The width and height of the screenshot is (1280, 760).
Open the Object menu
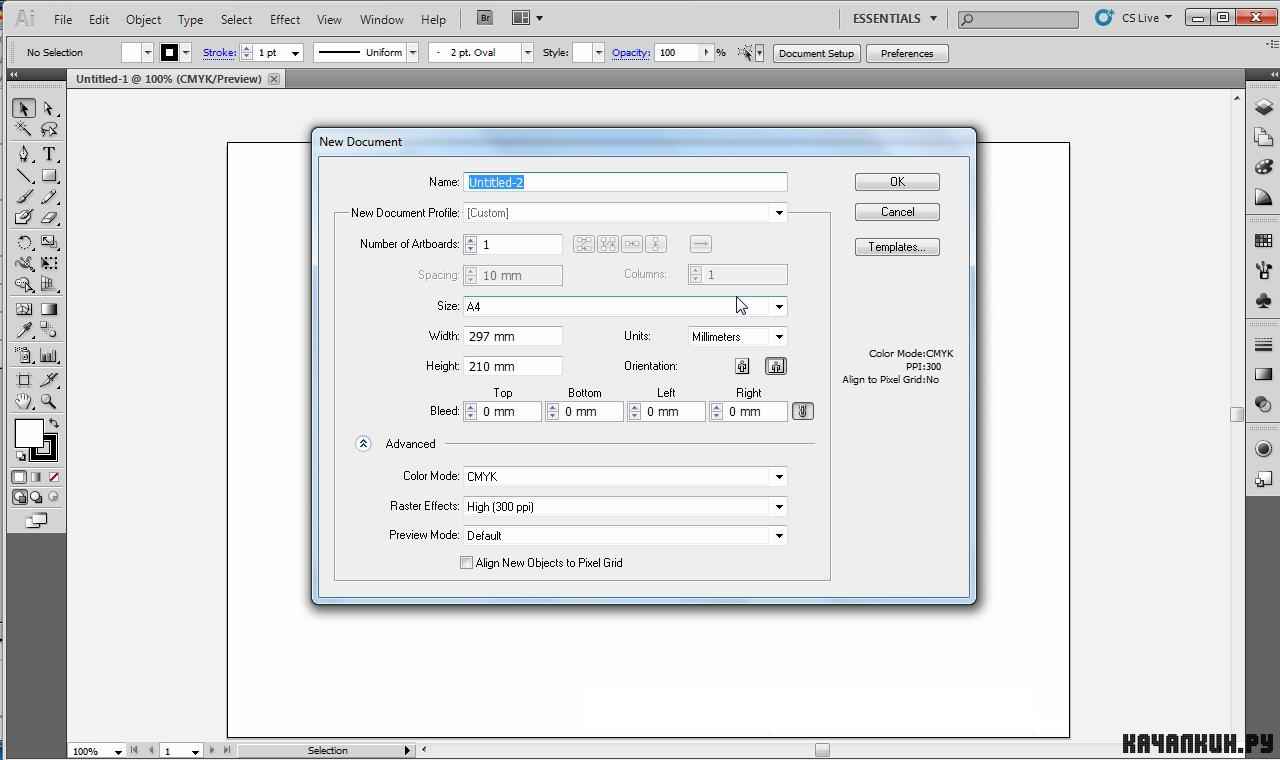click(143, 19)
